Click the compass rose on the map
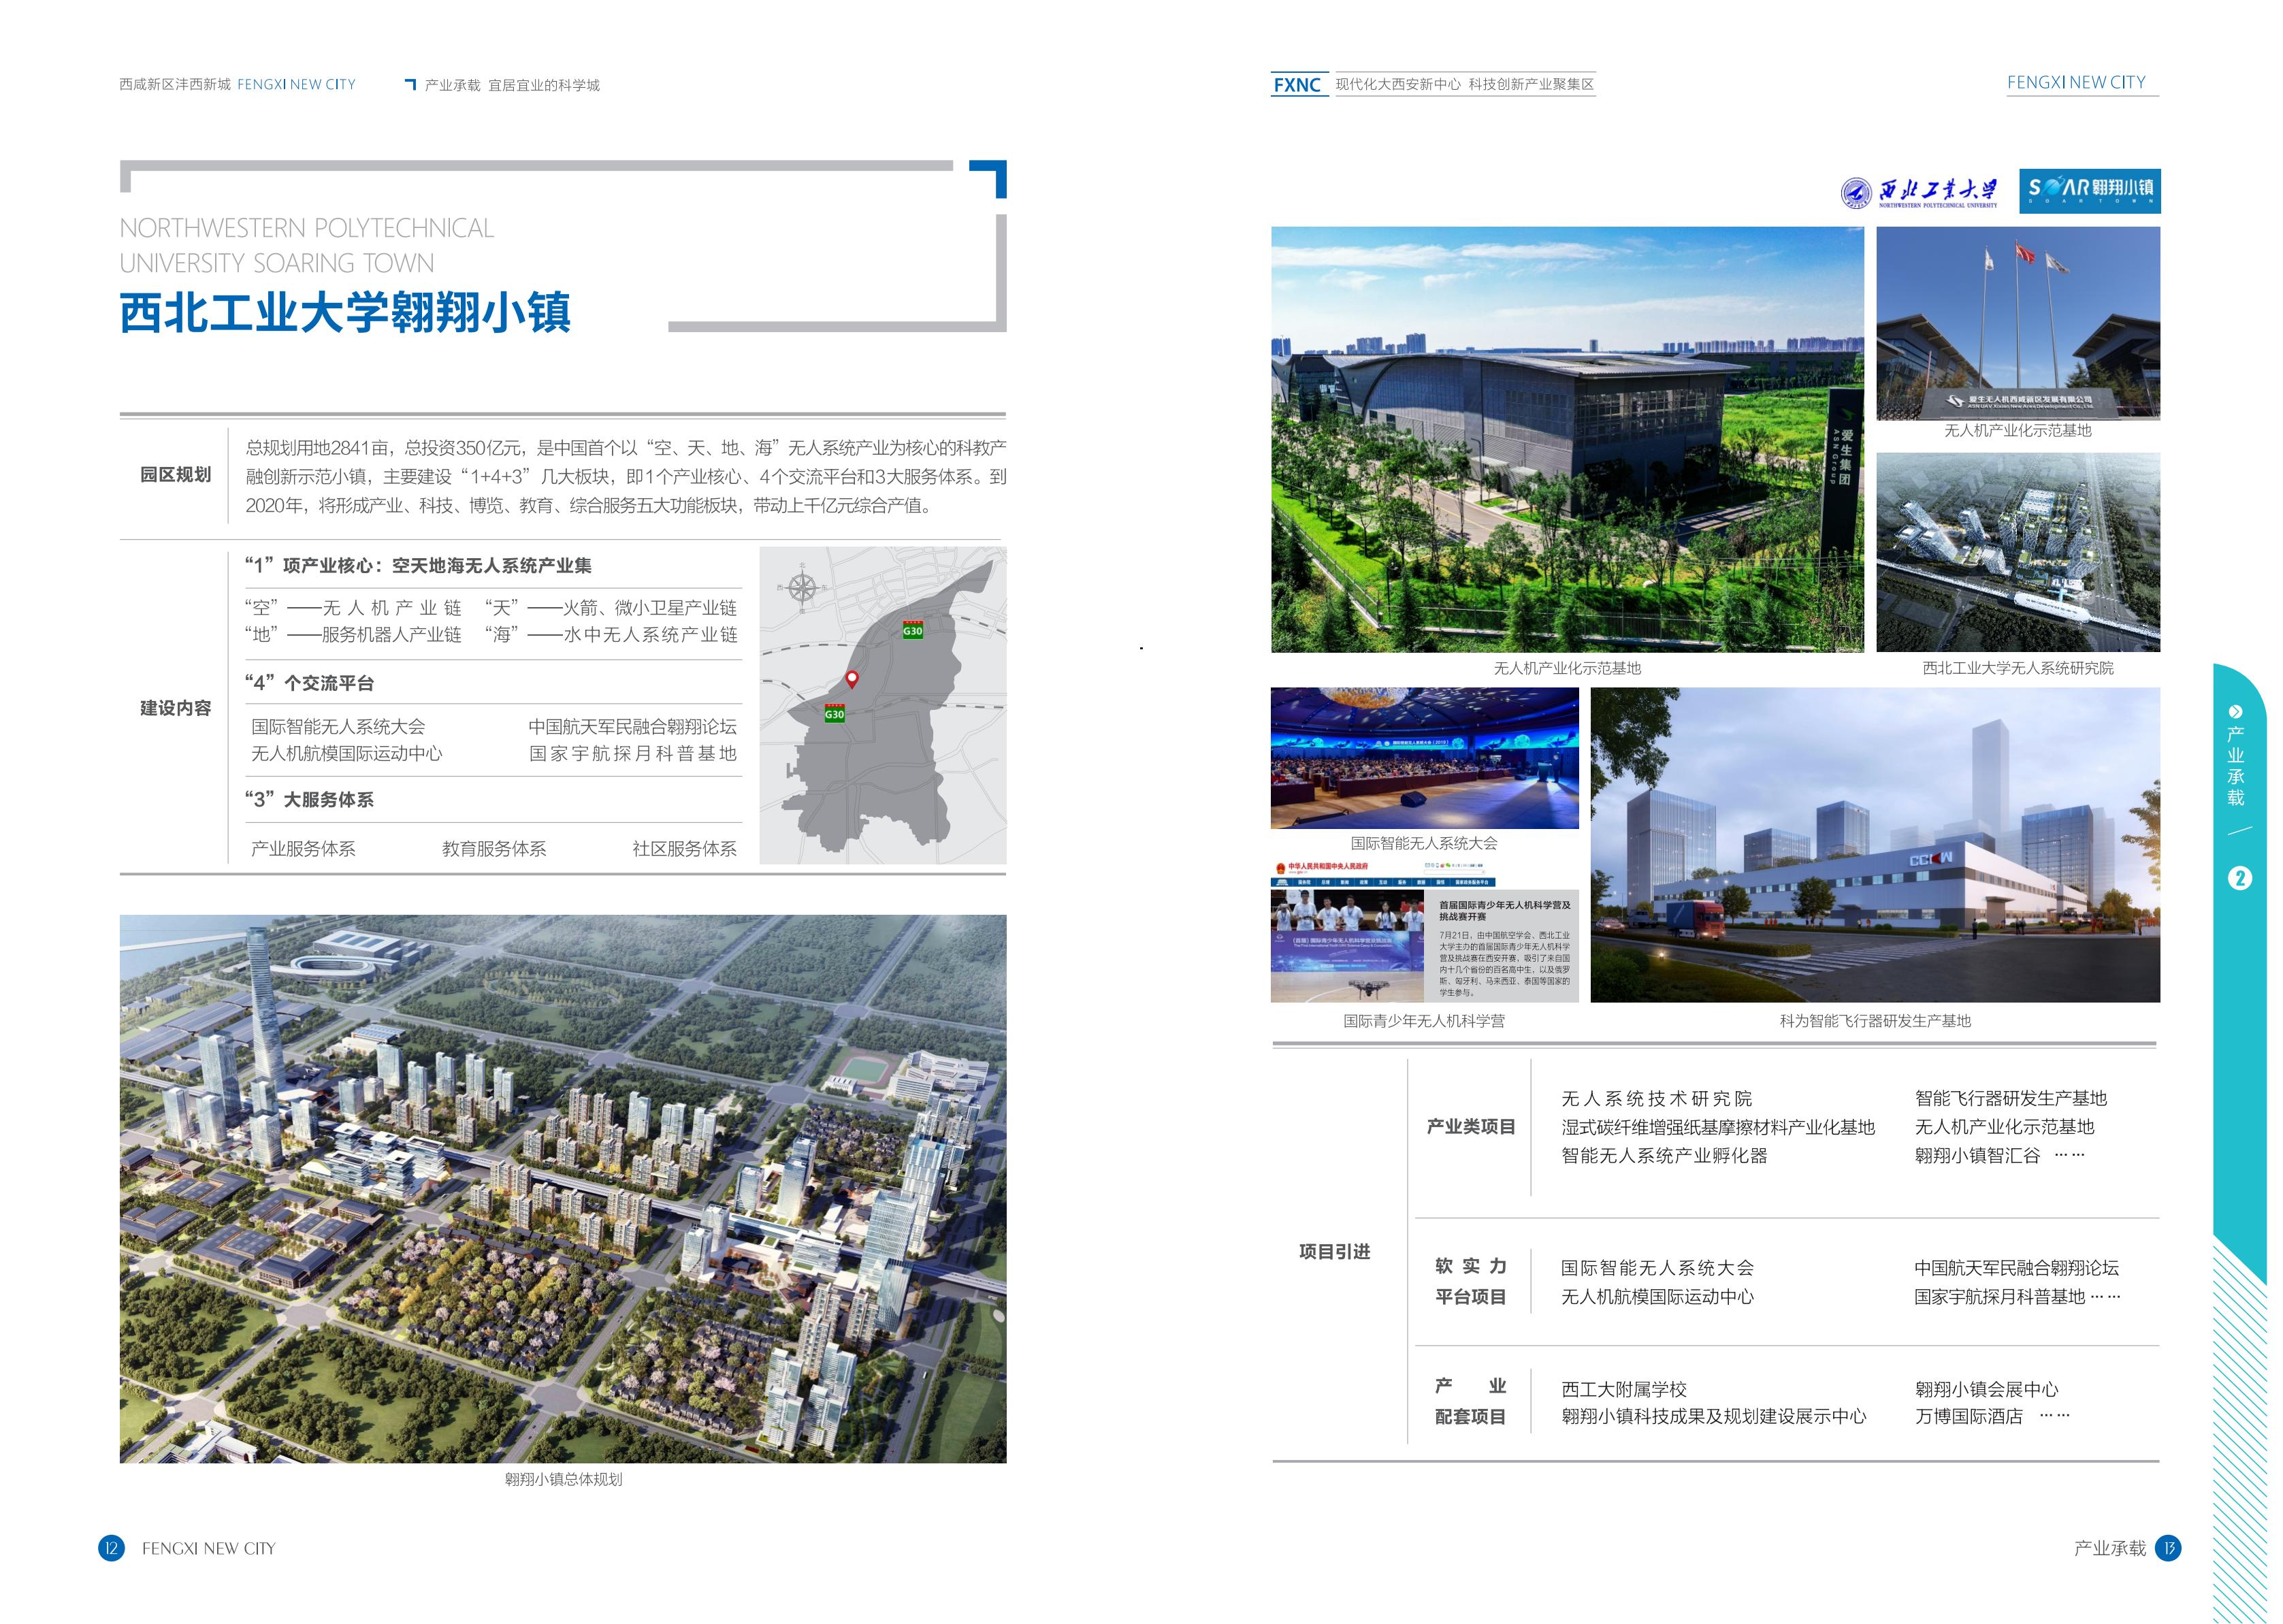The width and height of the screenshot is (2283, 1624). (x=802, y=587)
